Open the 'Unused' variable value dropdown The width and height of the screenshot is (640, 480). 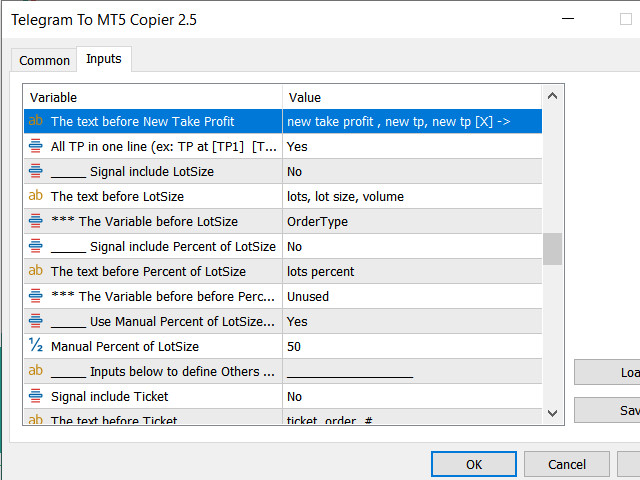(x=410, y=296)
